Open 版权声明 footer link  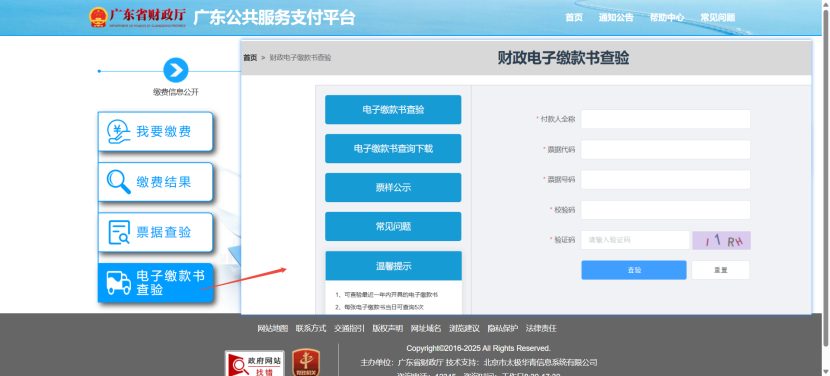[x=387, y=328]
